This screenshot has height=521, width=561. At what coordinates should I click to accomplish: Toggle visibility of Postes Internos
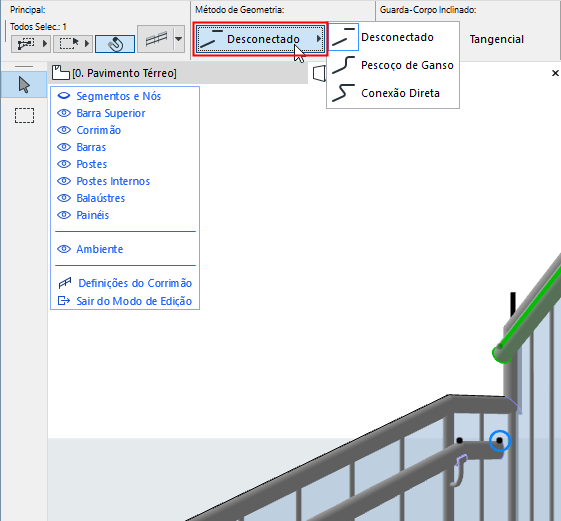click(64, 181)
